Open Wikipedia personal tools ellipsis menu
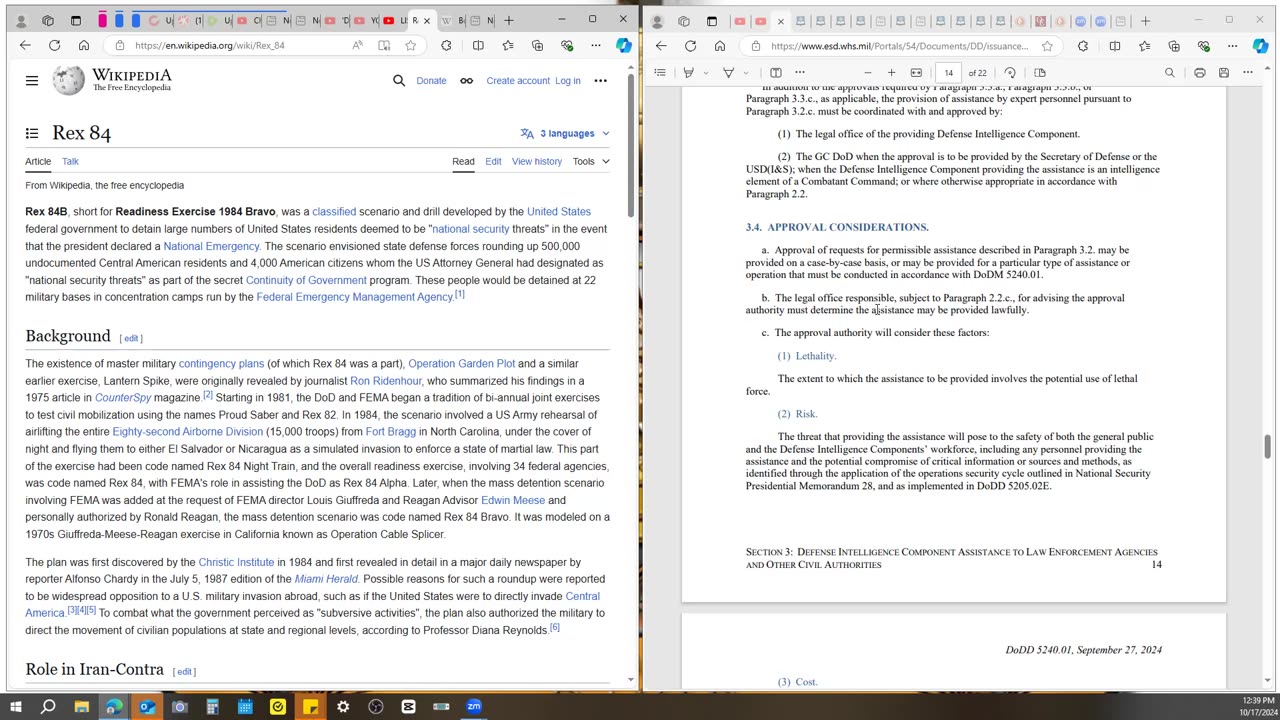The width and height of the screenshot is (1280, 720). [x=600, y=81]
